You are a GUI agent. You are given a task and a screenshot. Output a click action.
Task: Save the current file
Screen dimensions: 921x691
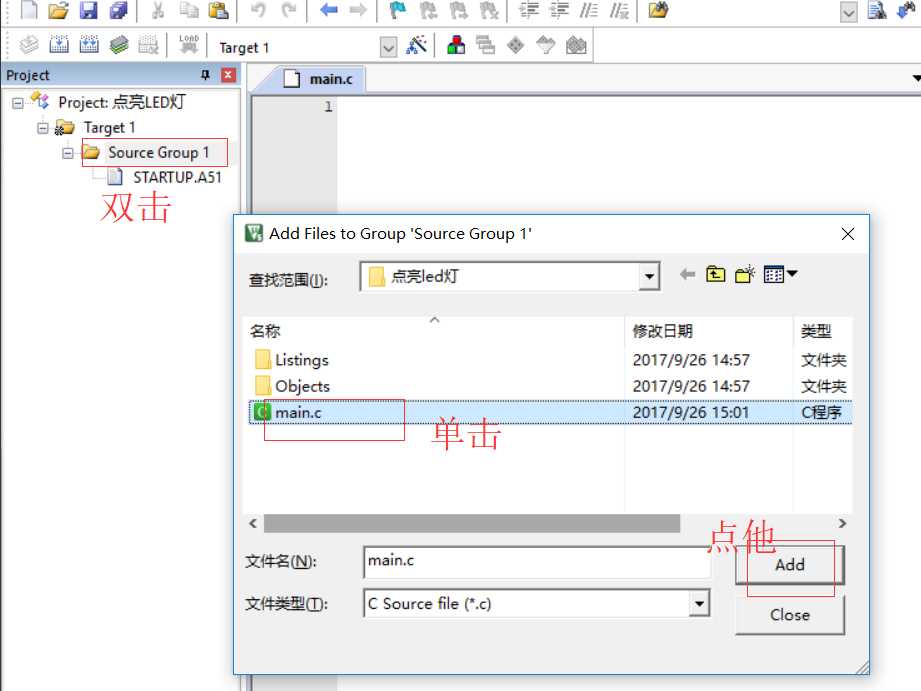[x=89, y=10]
